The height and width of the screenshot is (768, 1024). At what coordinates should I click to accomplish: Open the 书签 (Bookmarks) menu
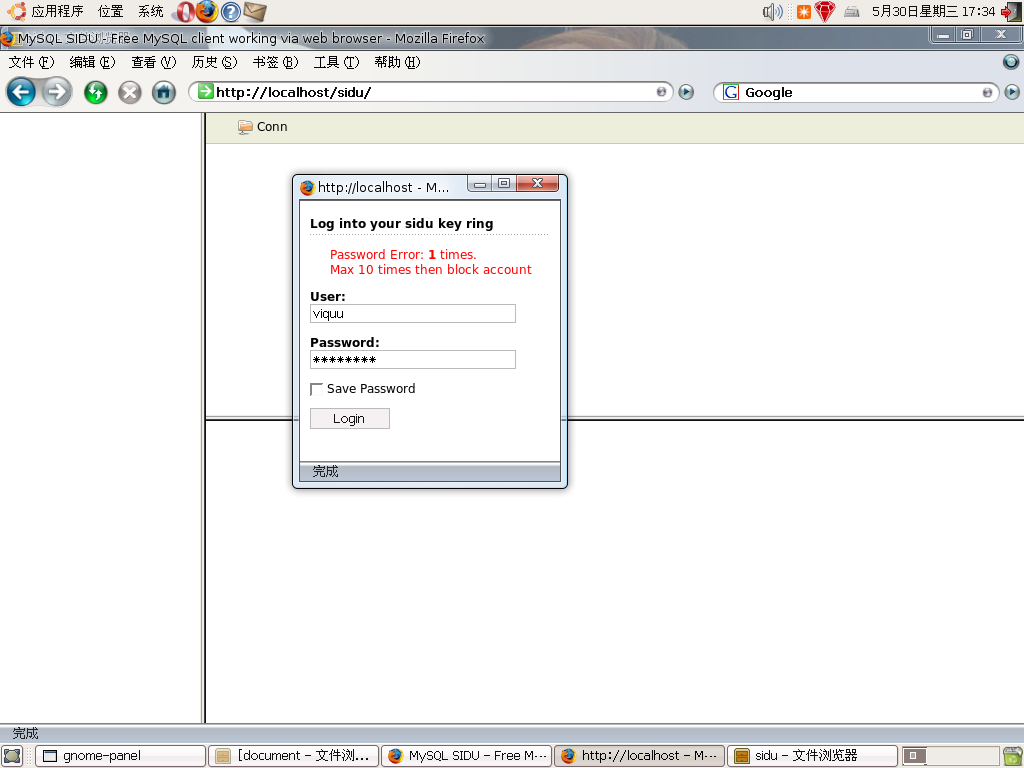274,62
